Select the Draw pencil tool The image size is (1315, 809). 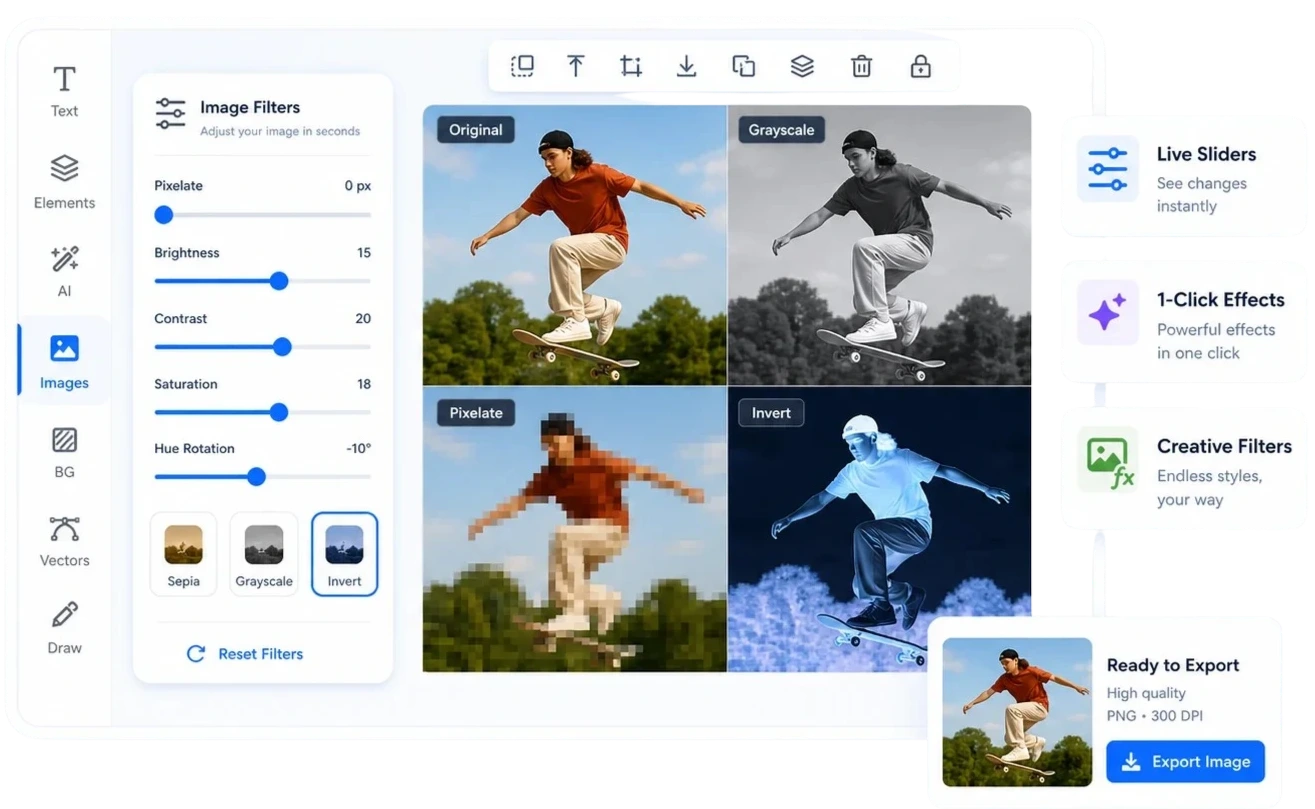(x=64, y=628)
